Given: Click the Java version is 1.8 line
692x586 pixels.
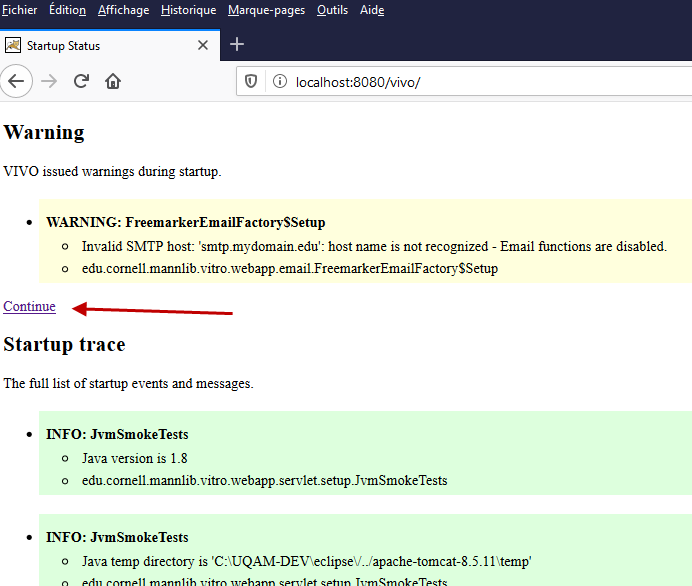Looking at the screenshot, I should click(x=135, y=458).
